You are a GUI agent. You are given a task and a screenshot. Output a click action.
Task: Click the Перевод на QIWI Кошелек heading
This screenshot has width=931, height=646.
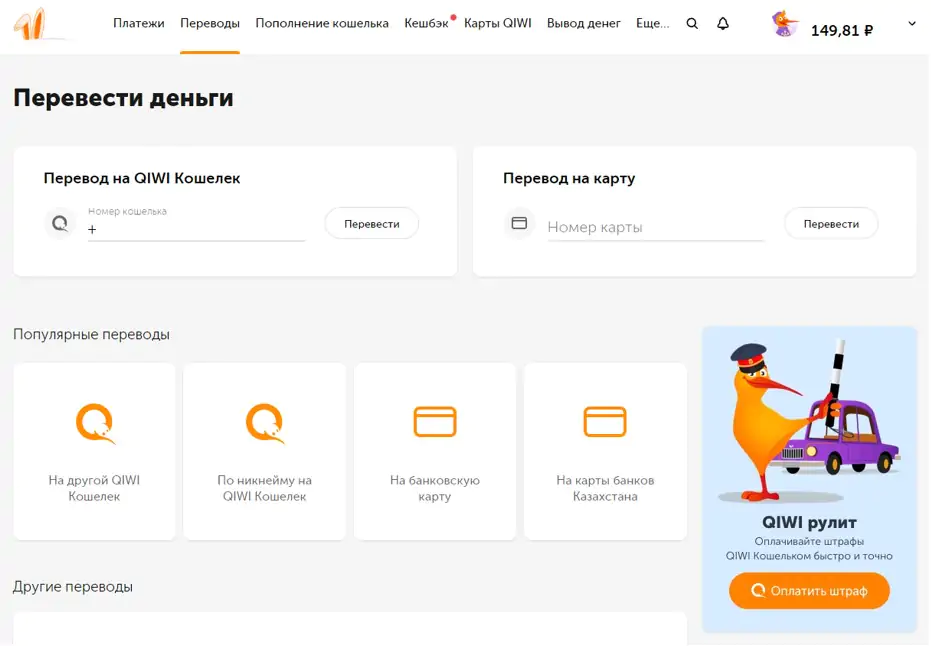point(142,178)
